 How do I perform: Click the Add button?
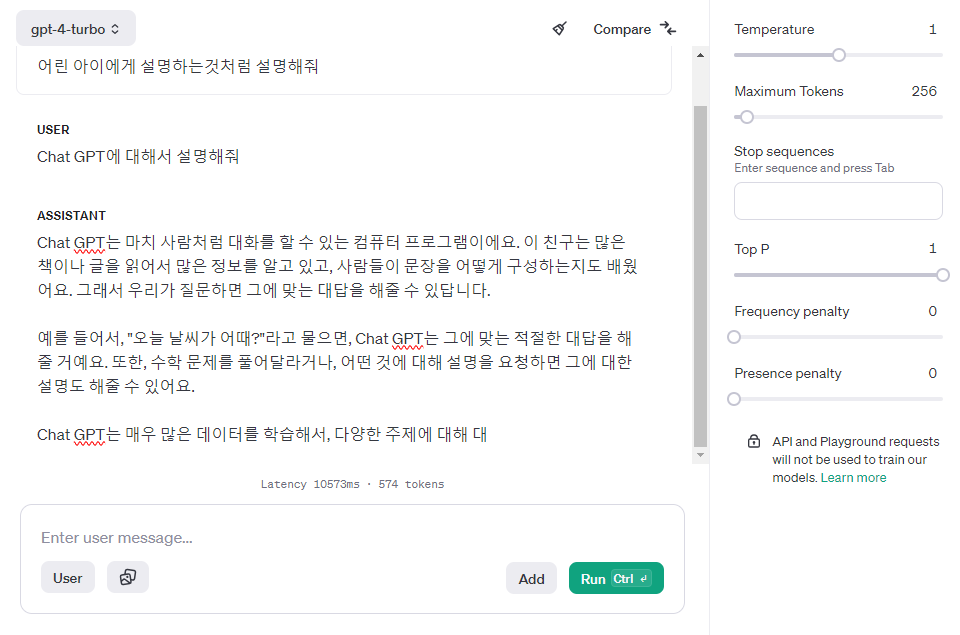coord(531,579)
